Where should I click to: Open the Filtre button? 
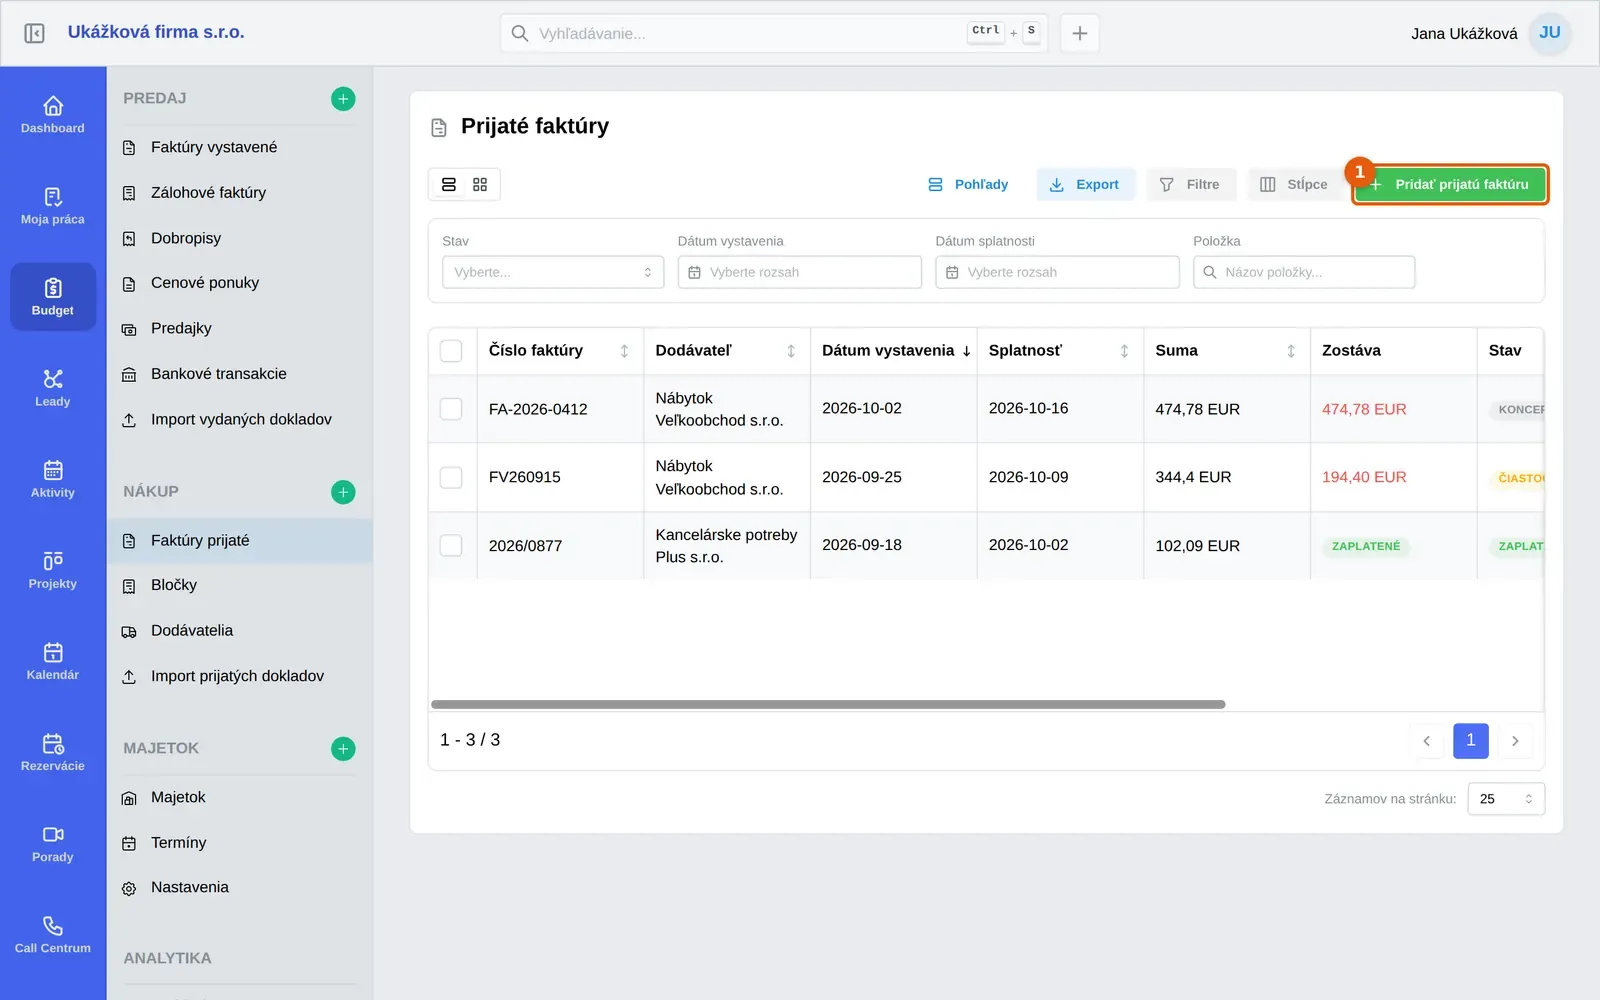click(x=1191, y=184)
